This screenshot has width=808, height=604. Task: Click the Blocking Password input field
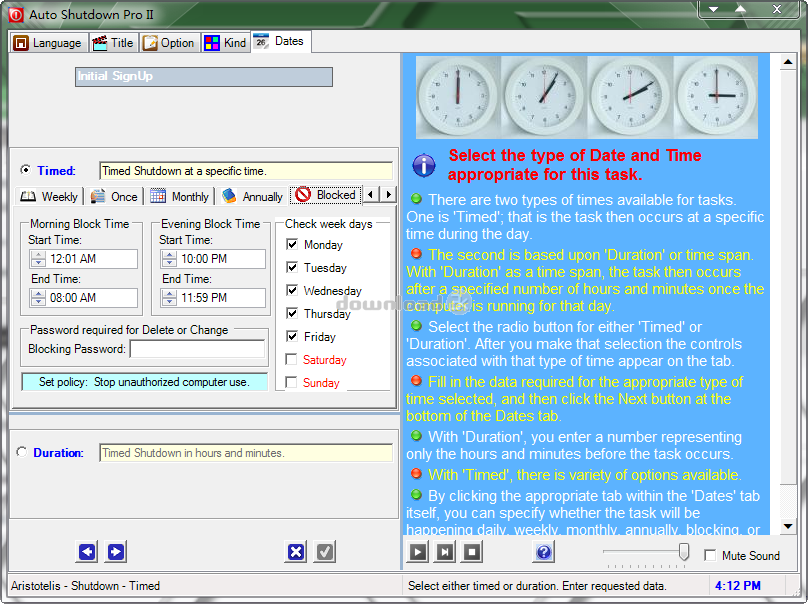pyautogui.click(x=198, y=349)
